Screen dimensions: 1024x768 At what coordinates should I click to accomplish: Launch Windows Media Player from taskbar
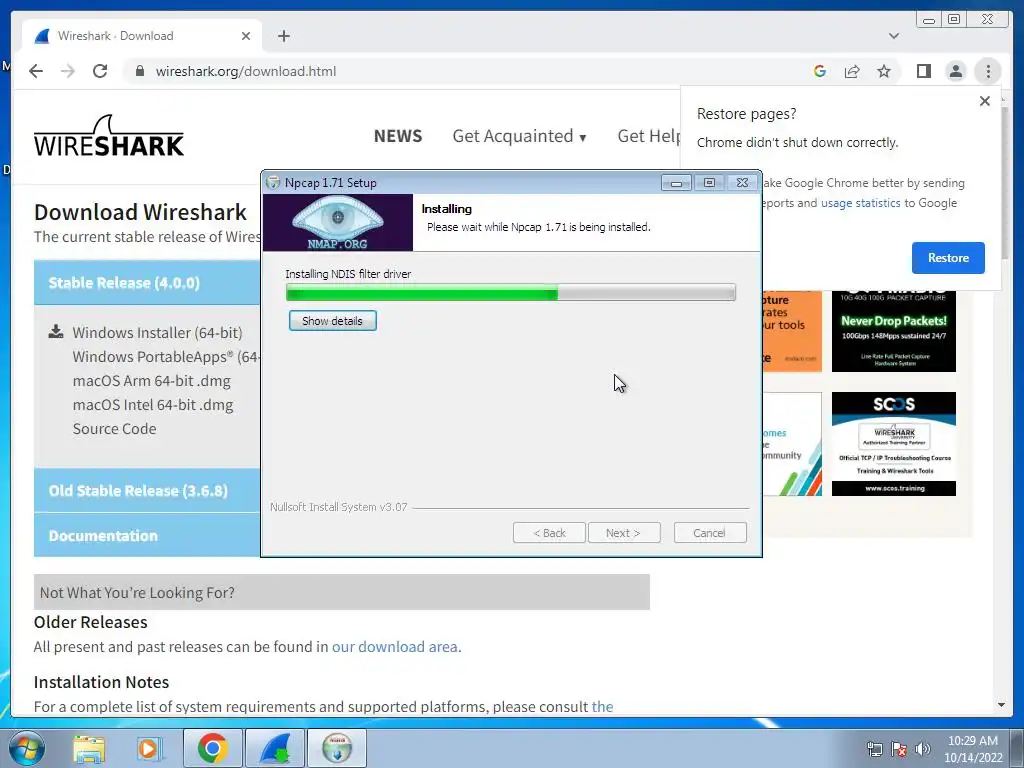(x=149, y=748)
